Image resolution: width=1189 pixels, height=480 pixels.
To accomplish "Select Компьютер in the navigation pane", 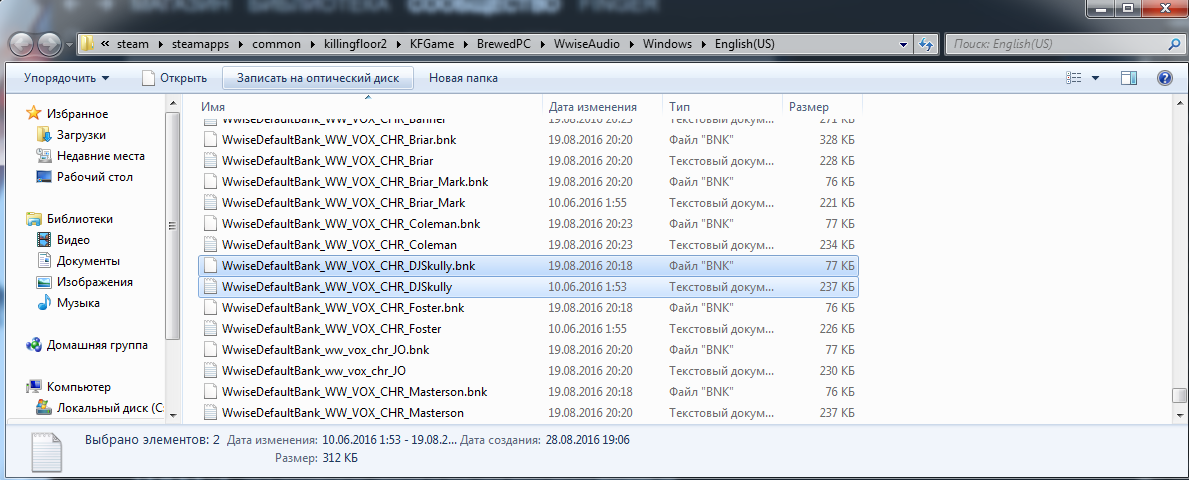I will click(x=79, y=387).
